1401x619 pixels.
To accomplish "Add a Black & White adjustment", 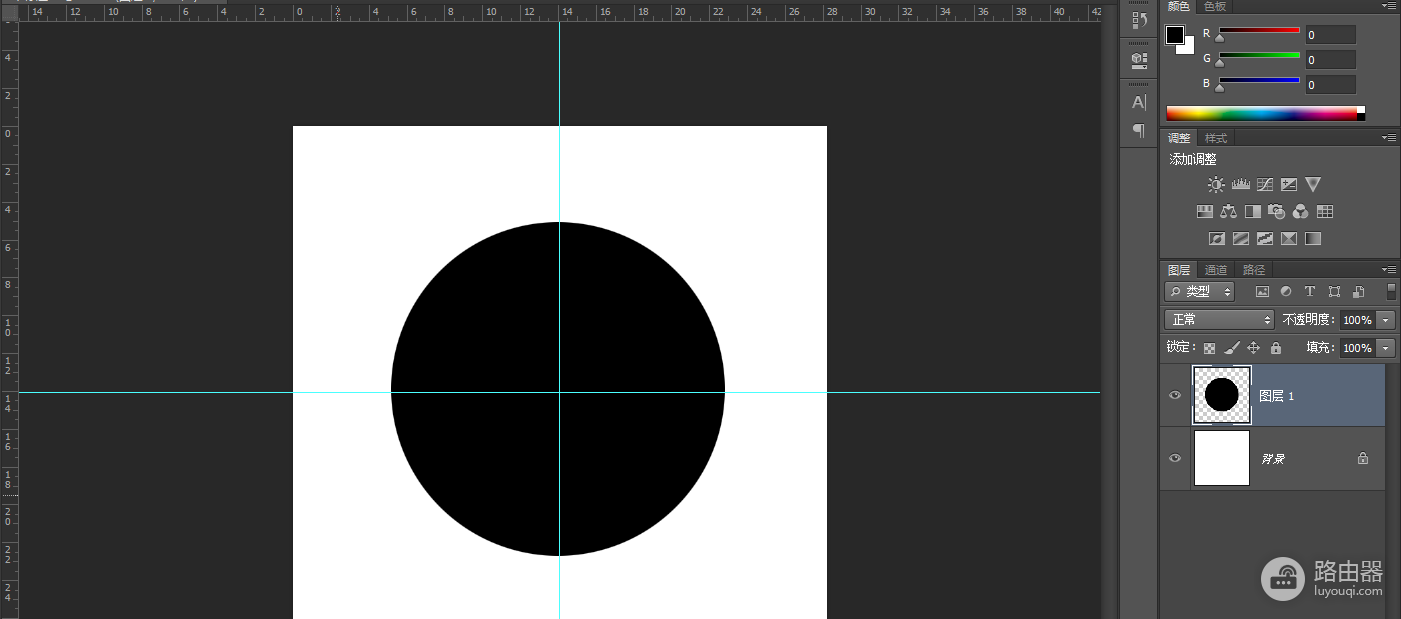I will tap(1253, 211).
